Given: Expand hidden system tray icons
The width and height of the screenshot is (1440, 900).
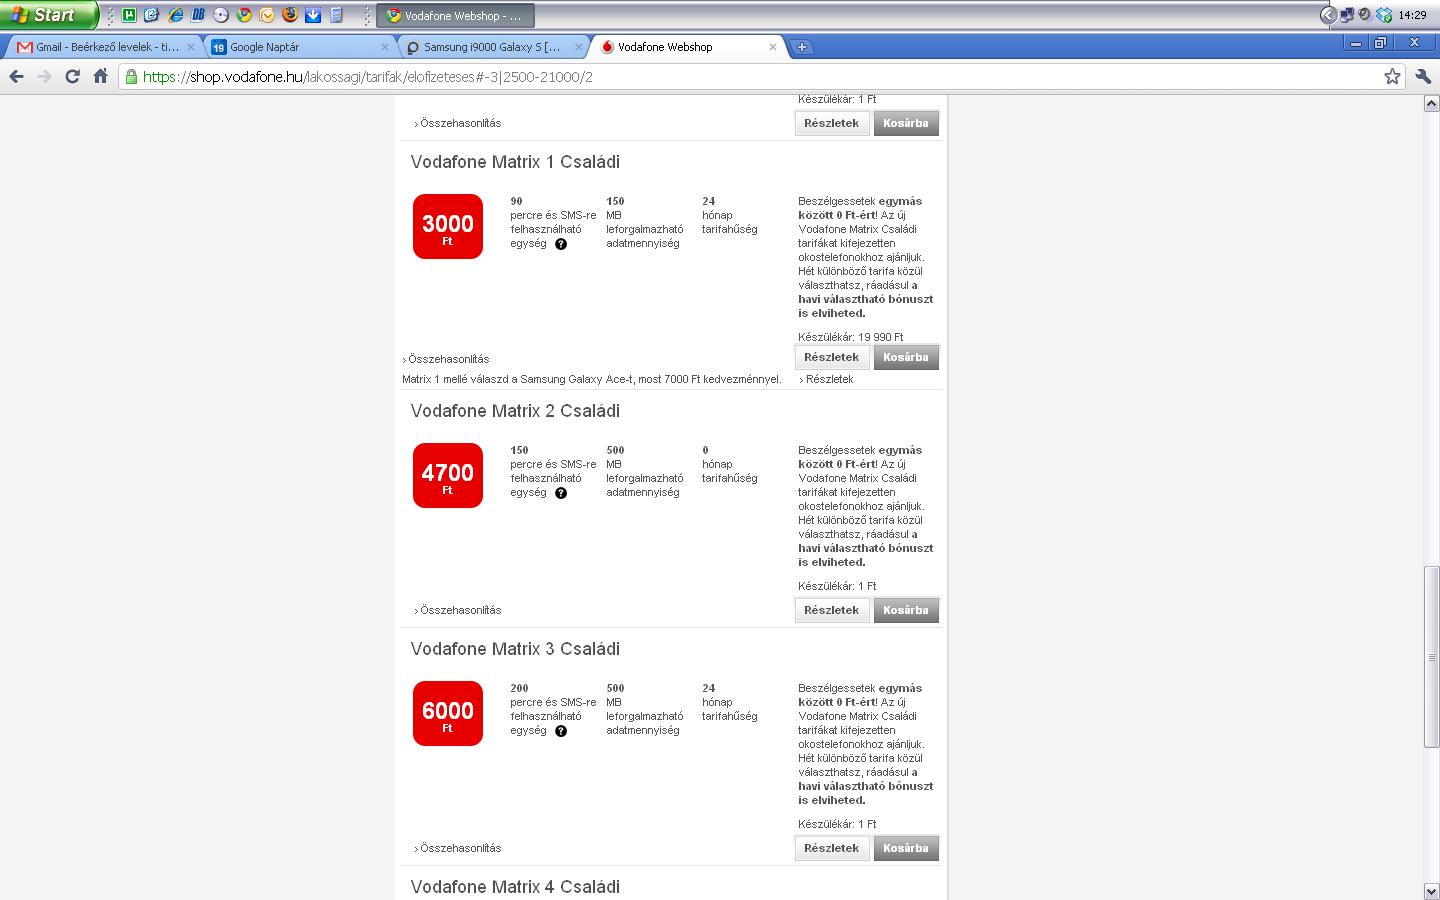Looking at the screenshot, I should coord(1328,15).
